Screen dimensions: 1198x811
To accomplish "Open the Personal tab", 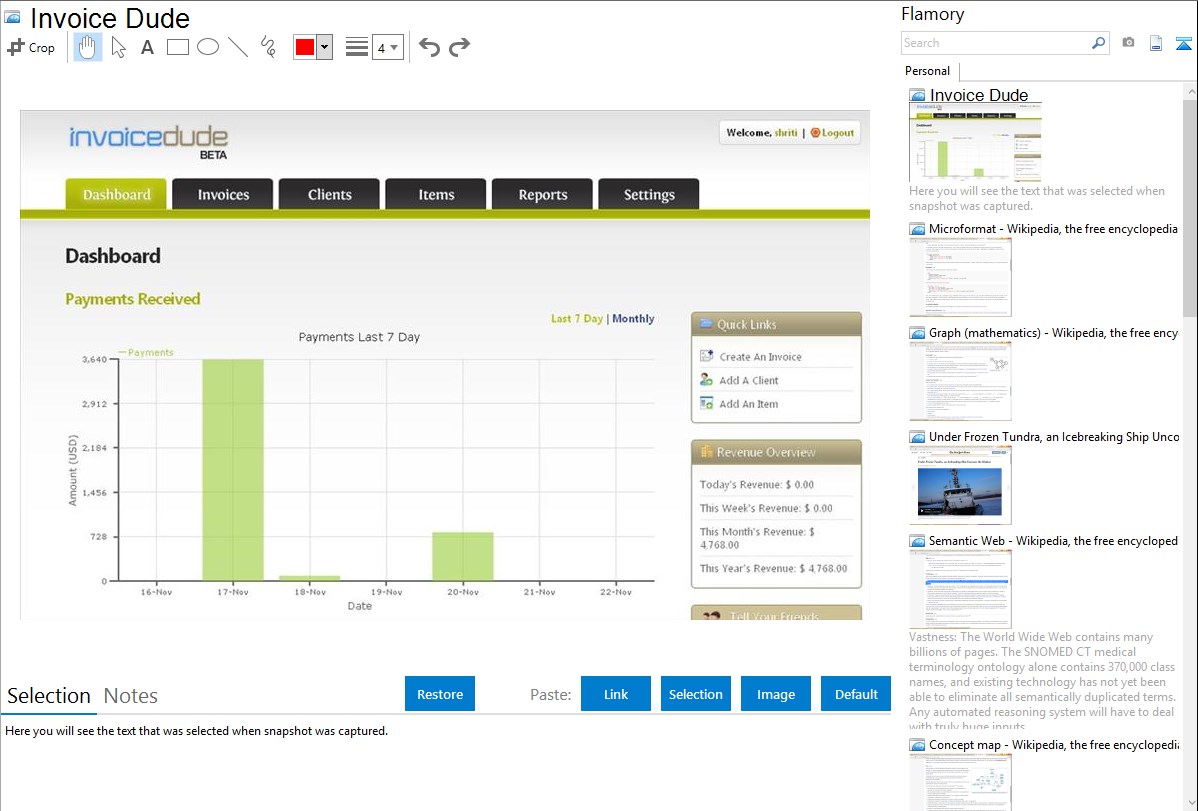I will click(x=928, y=71).
